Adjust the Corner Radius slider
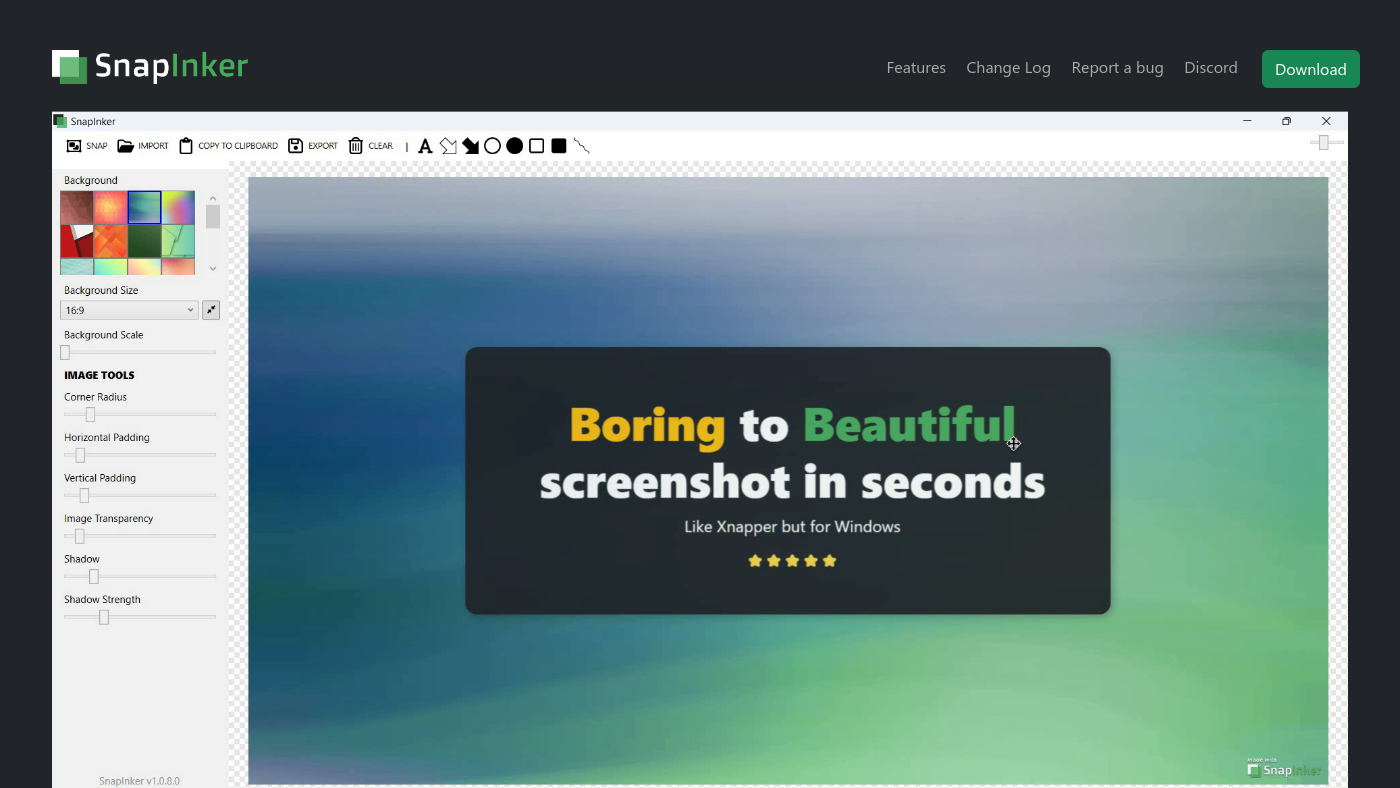The width and height of the screenshot is (1400, 788). click(140, 414)
